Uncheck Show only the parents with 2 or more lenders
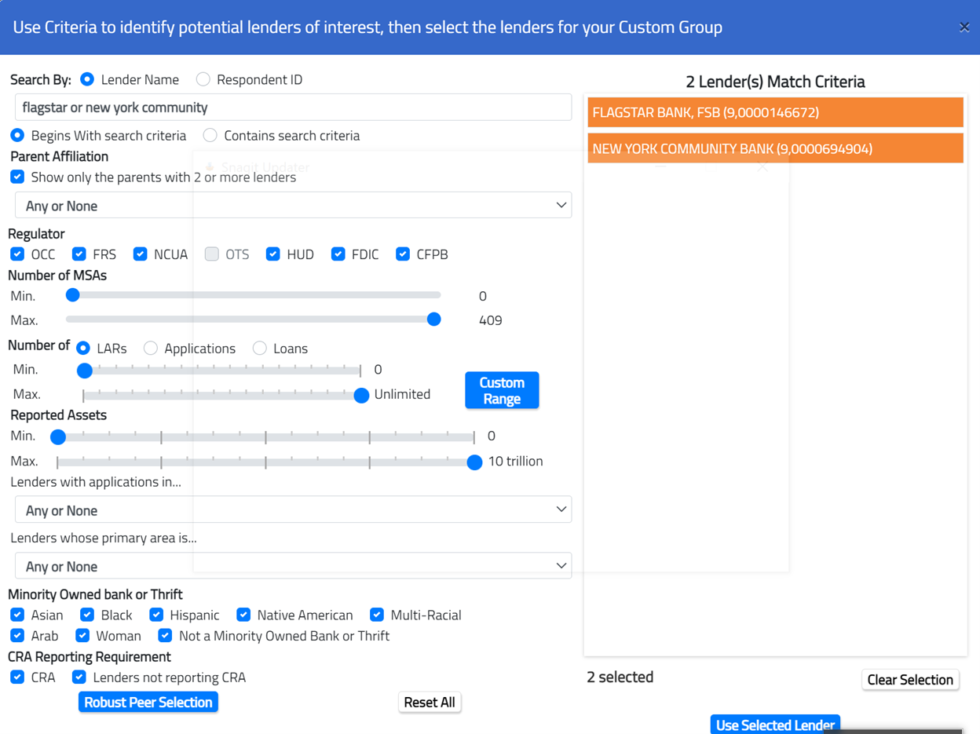Image resolution: width=980 pixels, height=734 pixels. (x=17, y=176)
